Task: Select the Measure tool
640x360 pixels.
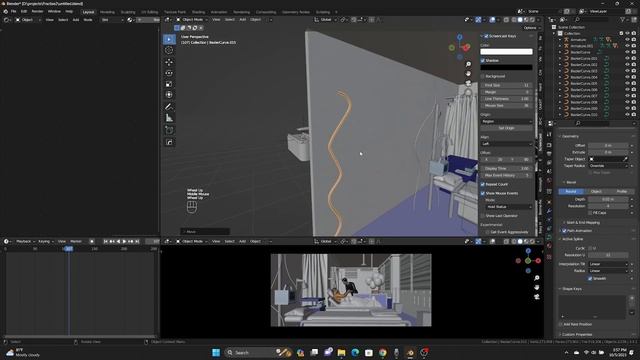Action: (169, 118)
